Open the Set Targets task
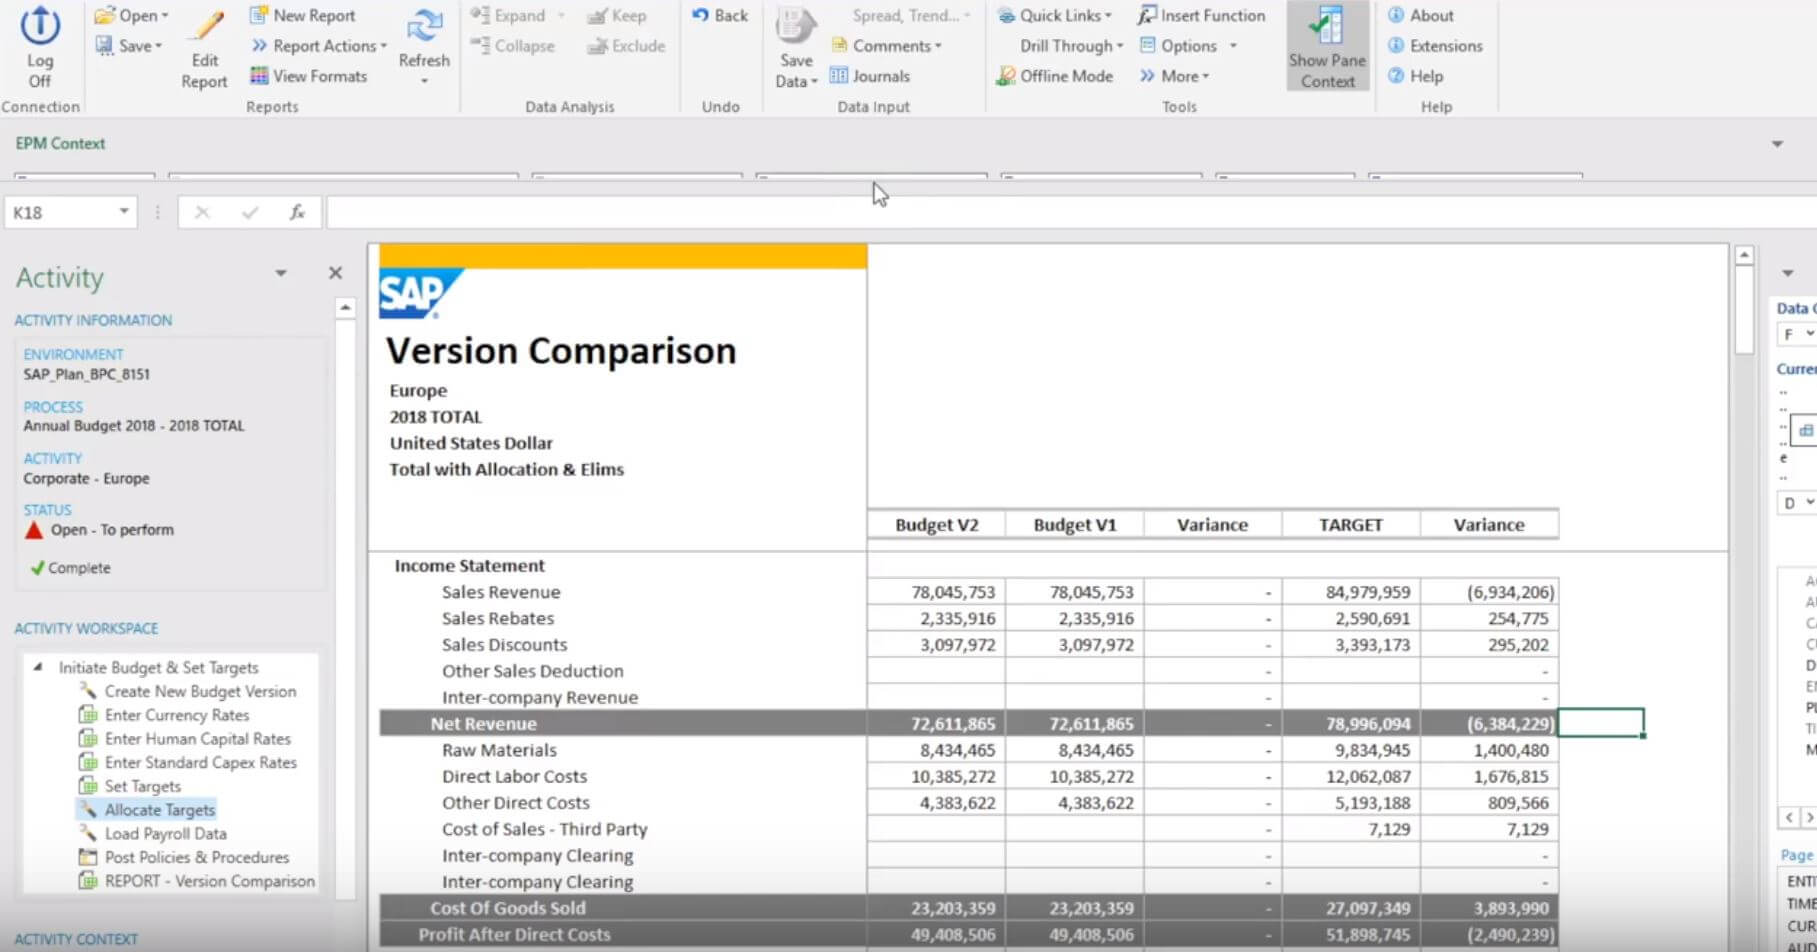Screen dimensions: 1817x952 tap(142, 786)
